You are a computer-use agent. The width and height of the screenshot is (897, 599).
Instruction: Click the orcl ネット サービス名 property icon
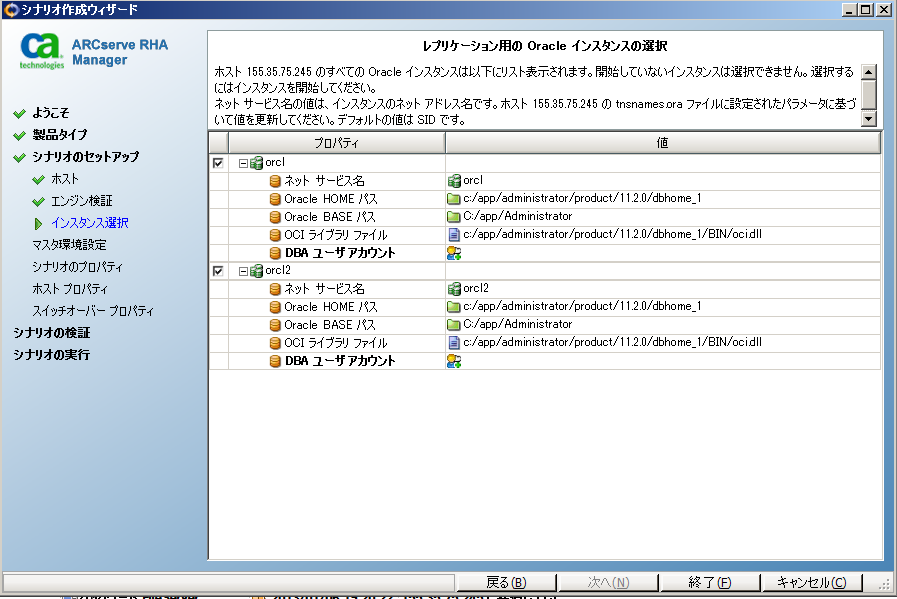(275, 181)
